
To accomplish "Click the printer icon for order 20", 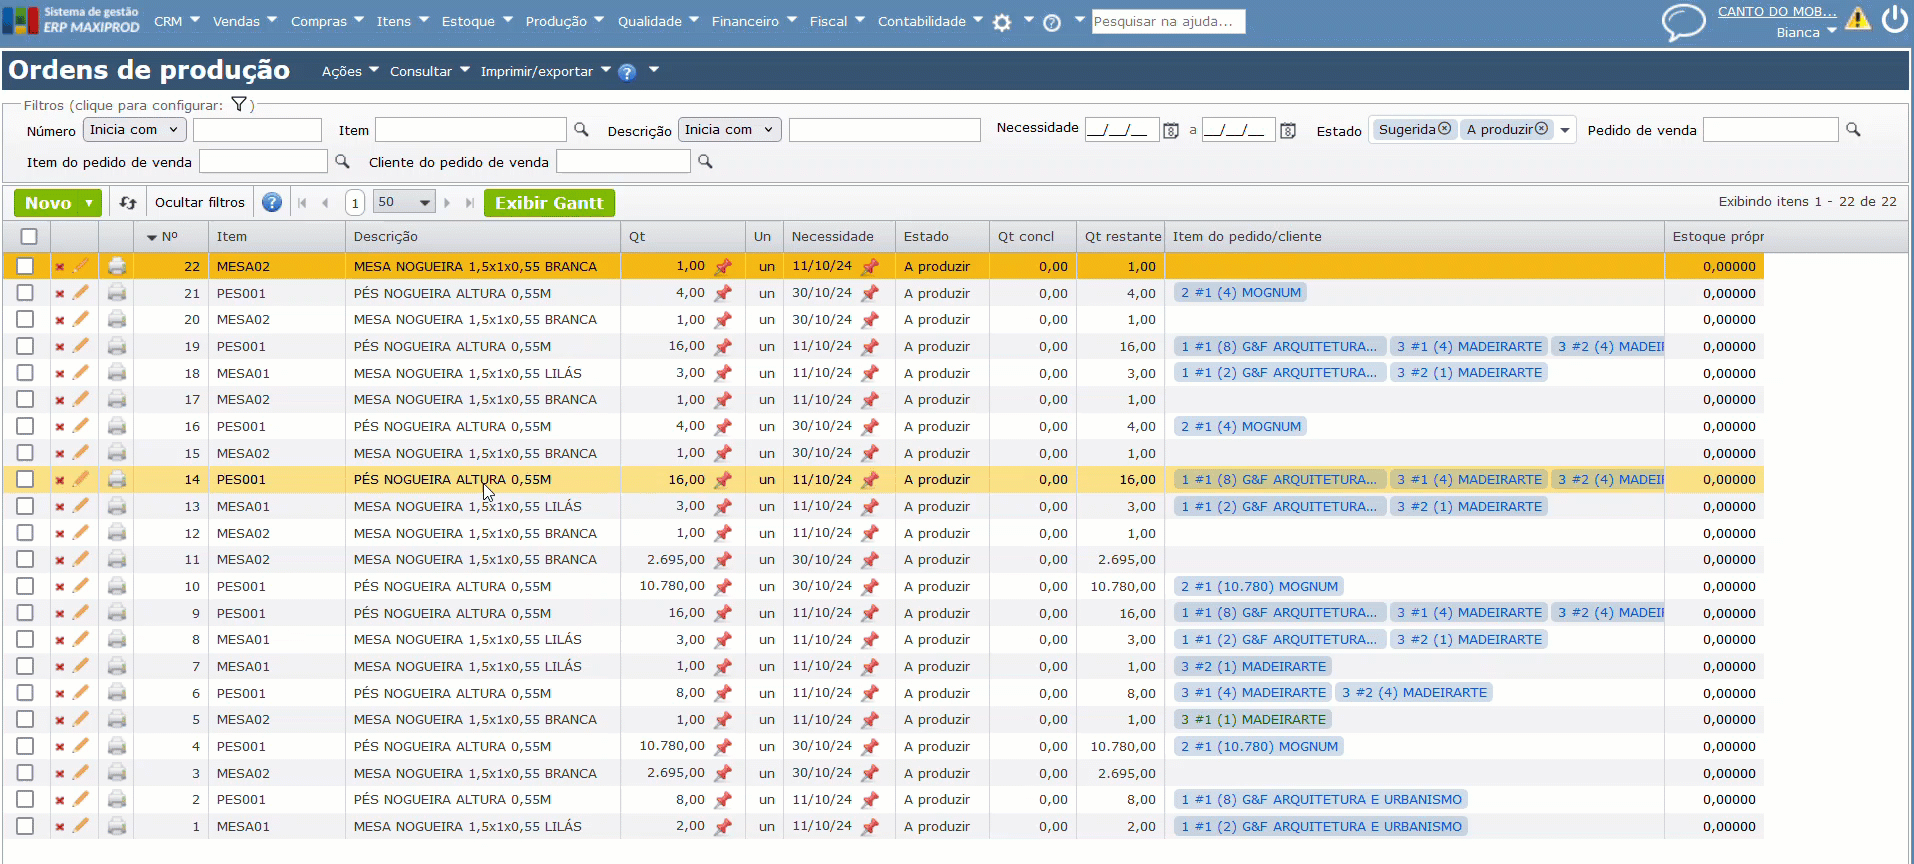I will 117,320.
